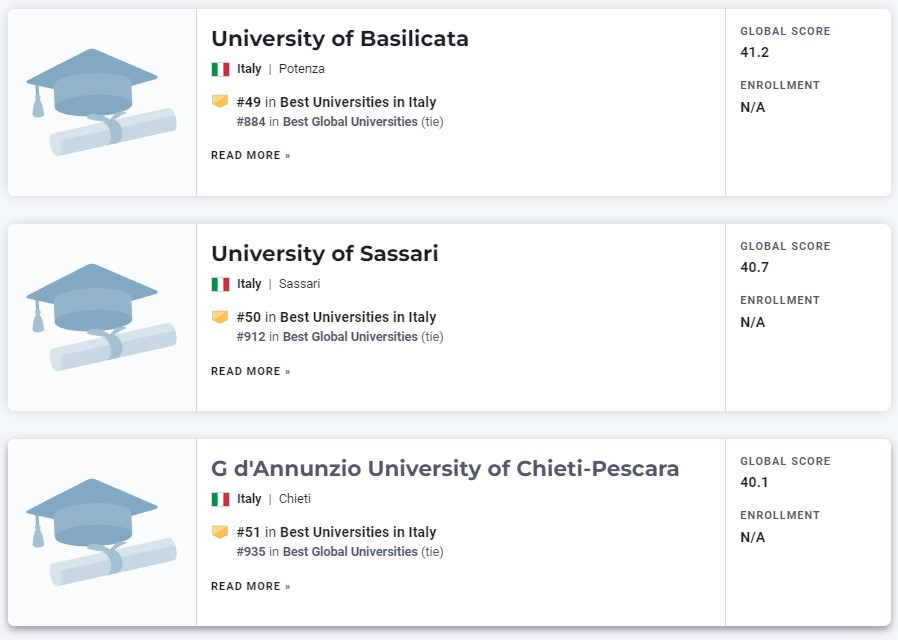Click Italian flag icon beside Chieti
898x640 pixels.
(220, 499)
